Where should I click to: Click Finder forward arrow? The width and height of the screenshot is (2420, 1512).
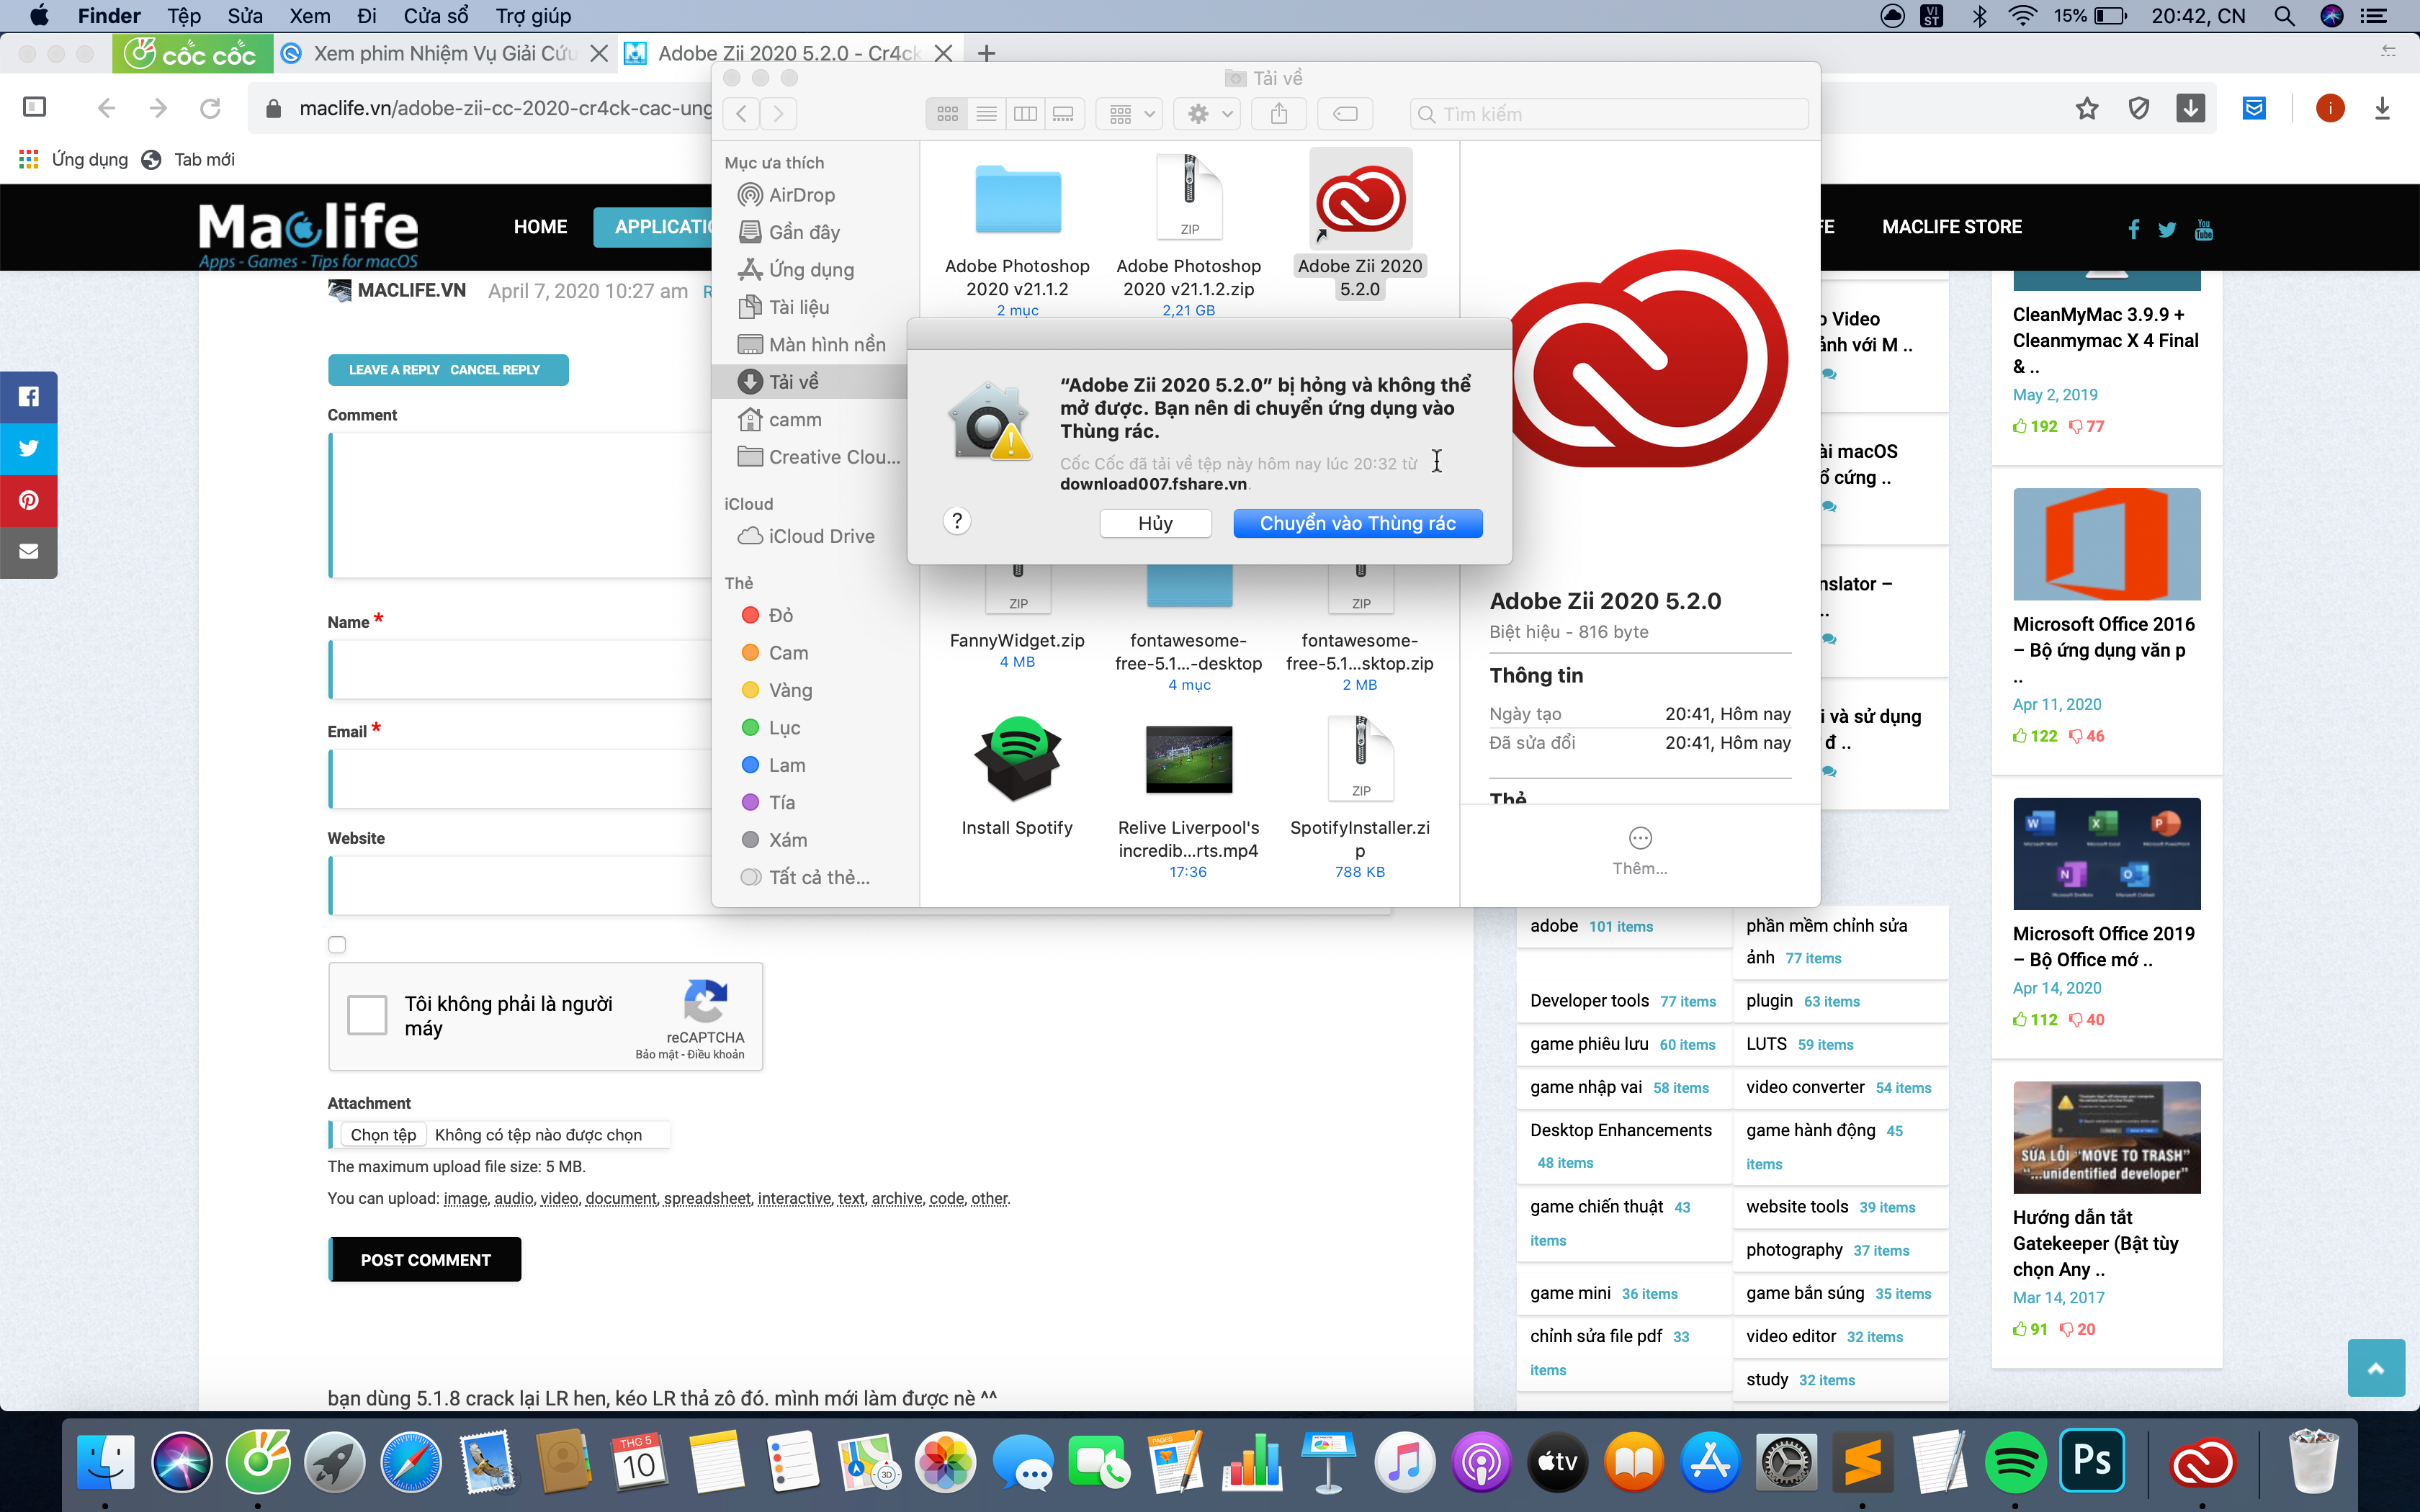[x=778, y=114]
